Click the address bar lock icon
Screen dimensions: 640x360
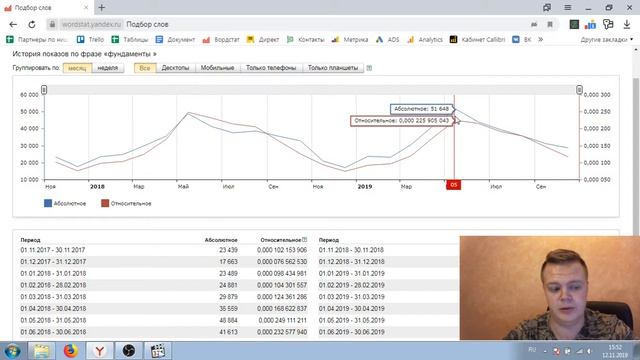click(x=52, y=24)
